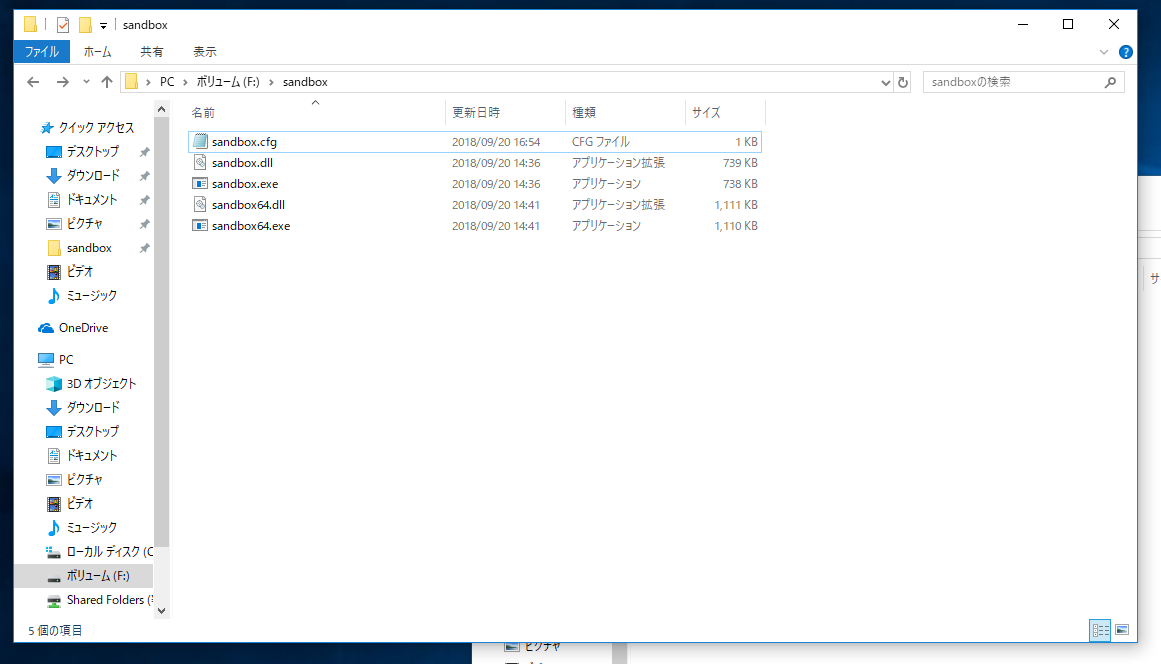The width and height of the screenshot is (1161, 664).
Task: Open Shared Folders network drive
Action: click(x=110, y=600)
